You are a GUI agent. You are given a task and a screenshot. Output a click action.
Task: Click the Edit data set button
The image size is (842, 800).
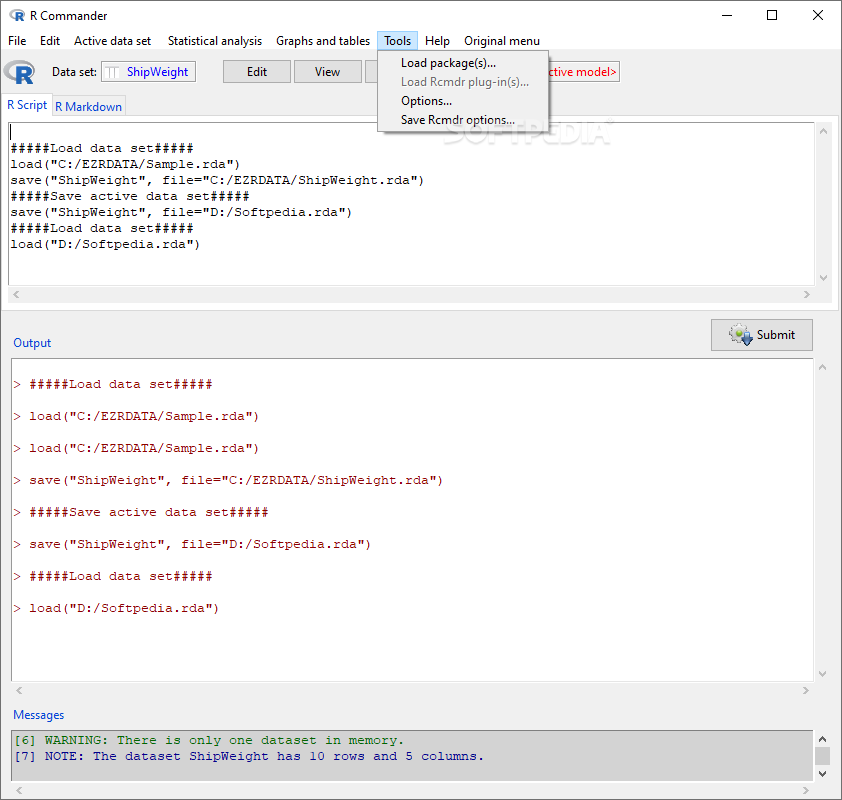coord(257,72)
